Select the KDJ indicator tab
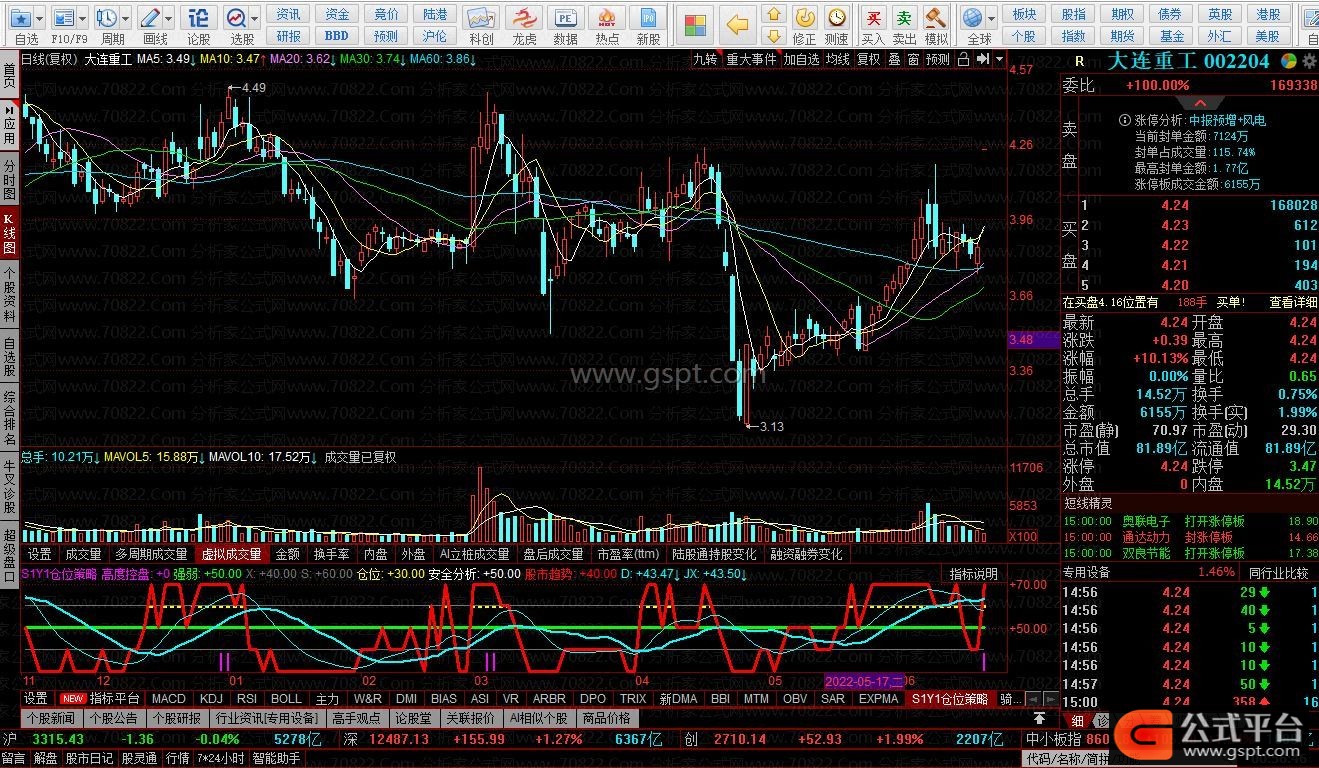Screen dimensions: 1319x768 tap(211, 698)
